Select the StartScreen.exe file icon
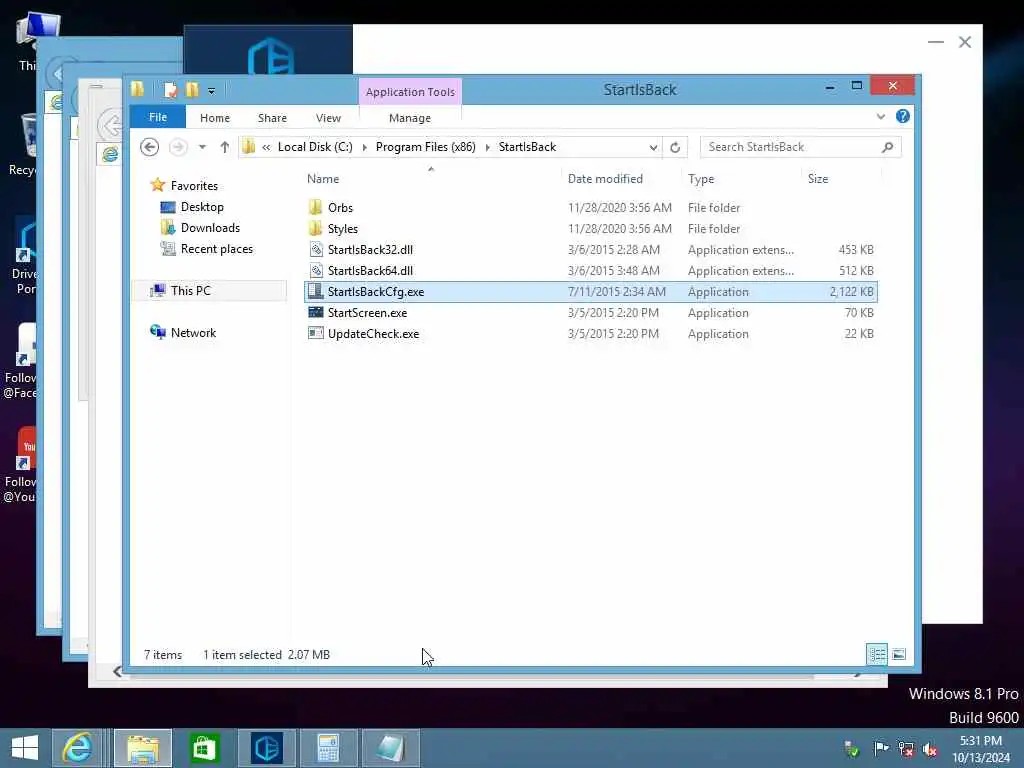 click(x=315, y=312)
